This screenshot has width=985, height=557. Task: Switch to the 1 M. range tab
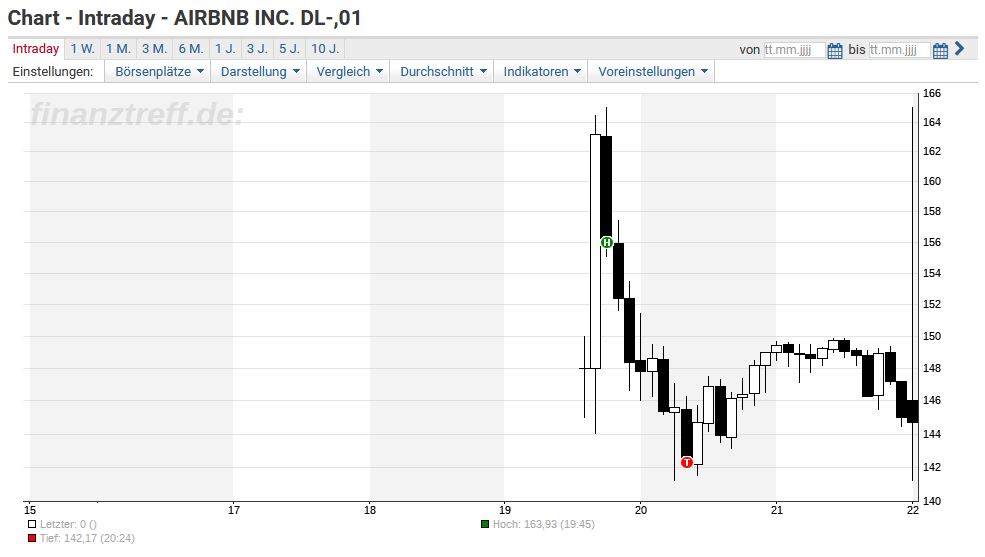pyautogui.click(x=118, y=49)
